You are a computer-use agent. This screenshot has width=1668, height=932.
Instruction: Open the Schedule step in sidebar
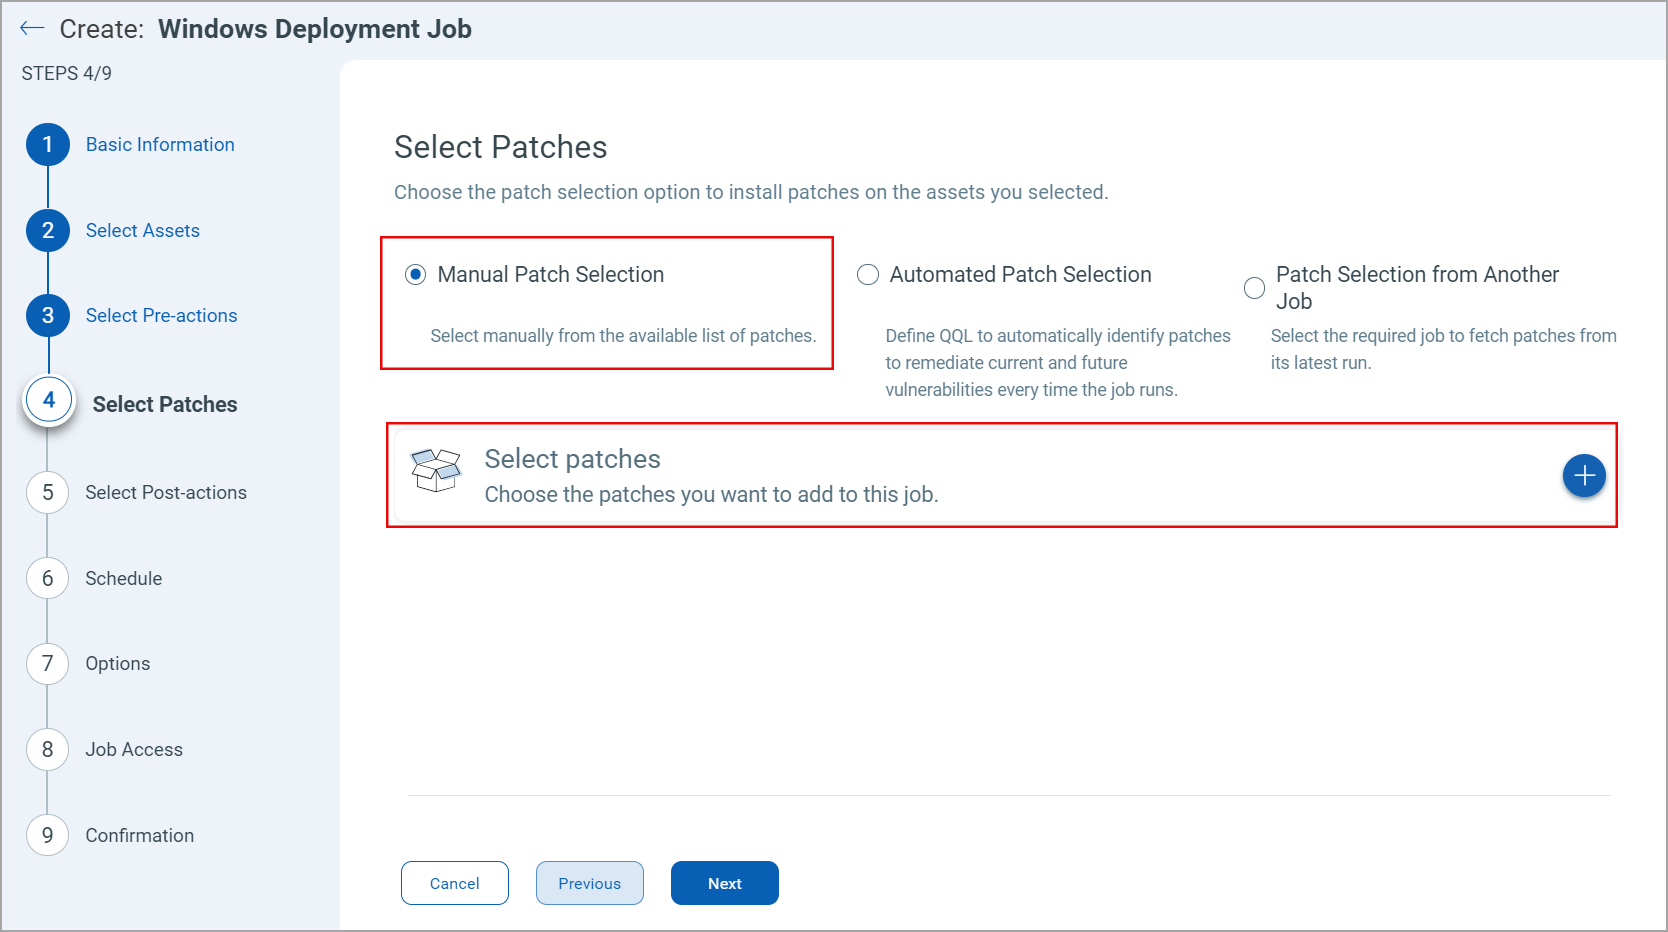pyautogui.click(x=124, y=579)
